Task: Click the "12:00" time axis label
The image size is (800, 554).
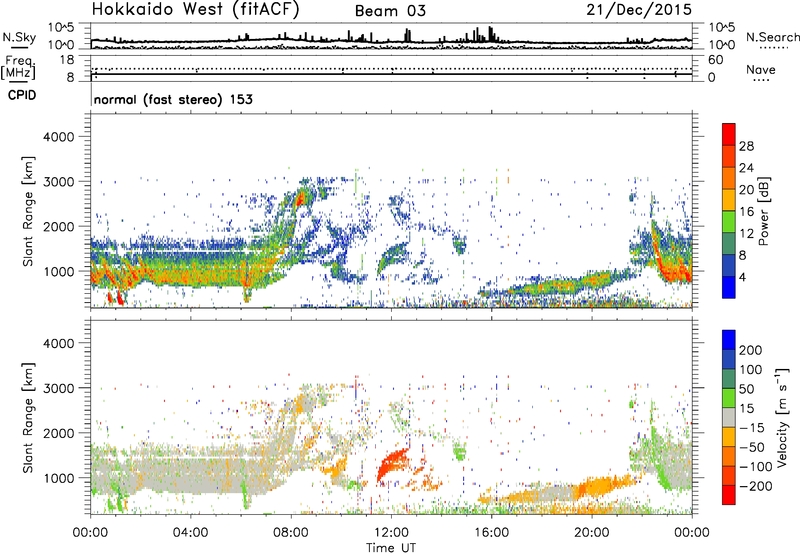Action: (x=391, y=533)
